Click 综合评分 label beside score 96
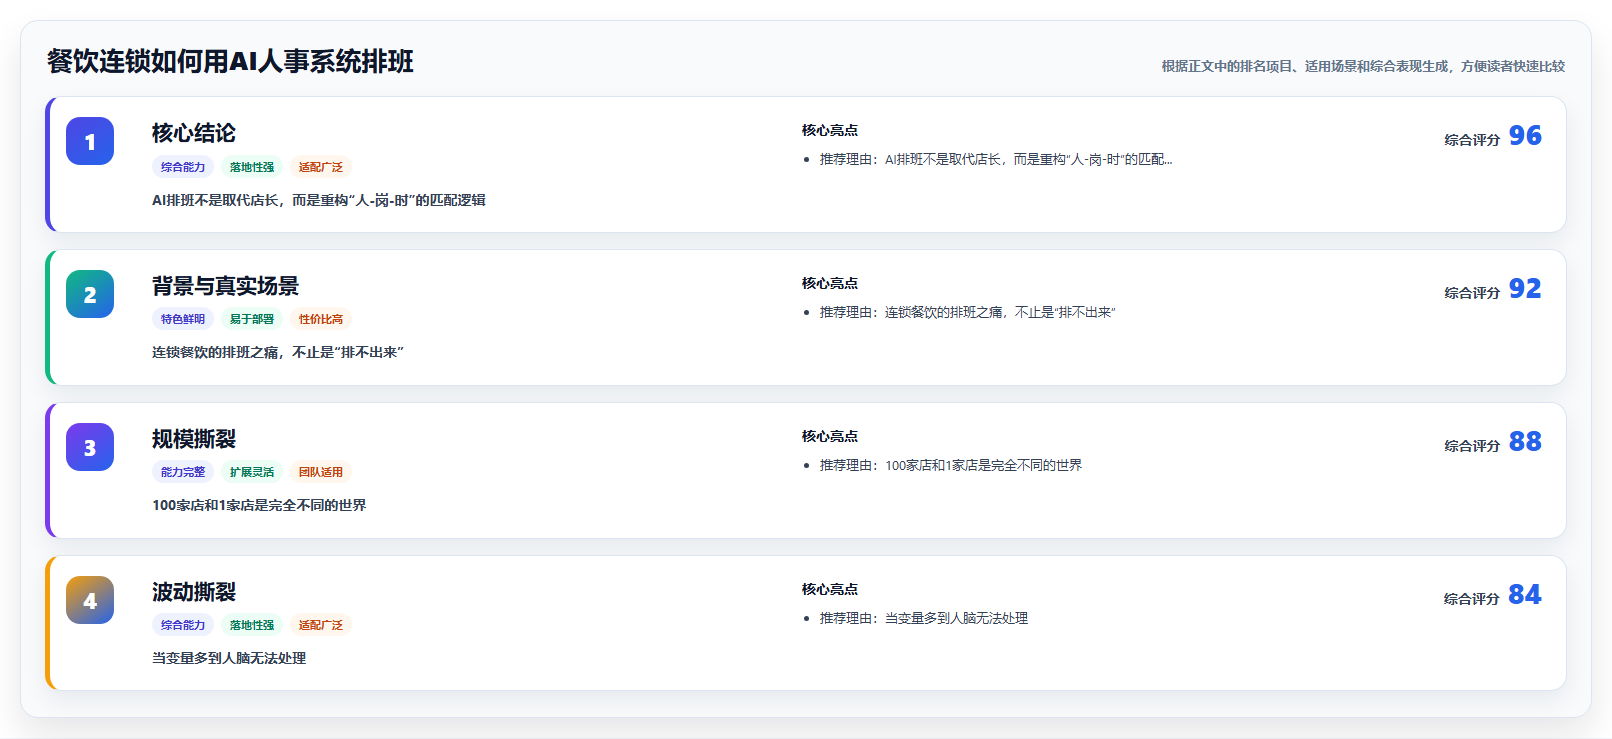The width and height of the screenshot is (1612, 739). [1472, 140]
